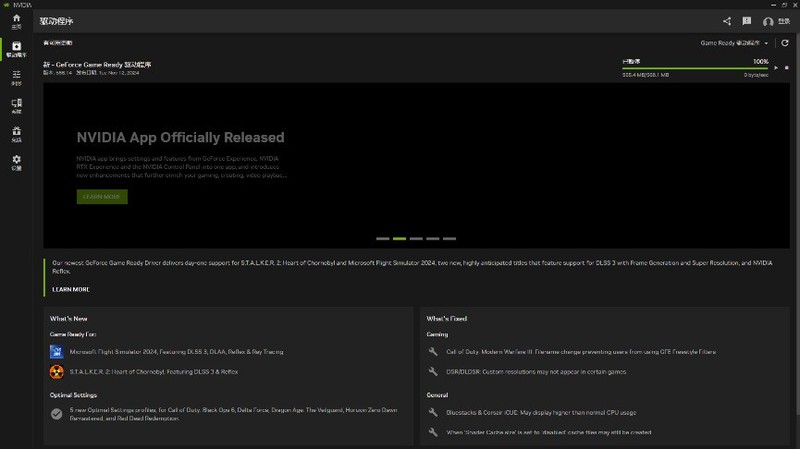Click the user avatar to log in
This screenshot has height=449, width=800.
point(768,21)
